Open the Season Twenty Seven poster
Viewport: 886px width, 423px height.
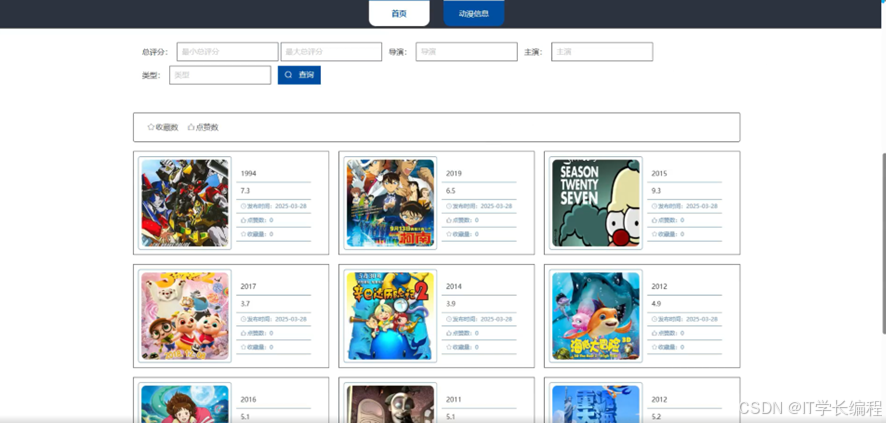pyautogui.click(x=596, y=203)
